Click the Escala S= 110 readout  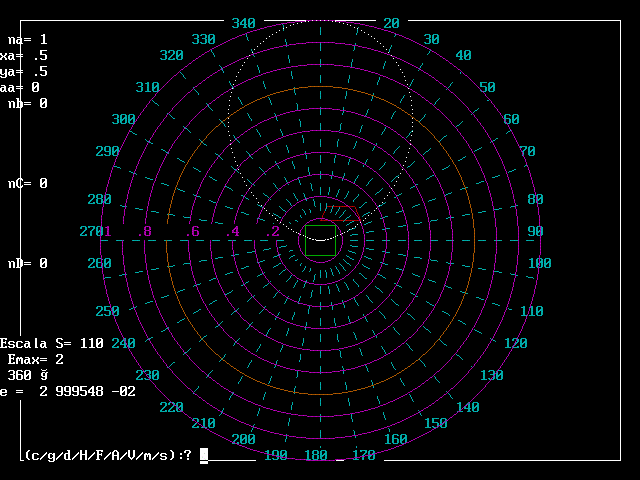(x=51, y=343)
